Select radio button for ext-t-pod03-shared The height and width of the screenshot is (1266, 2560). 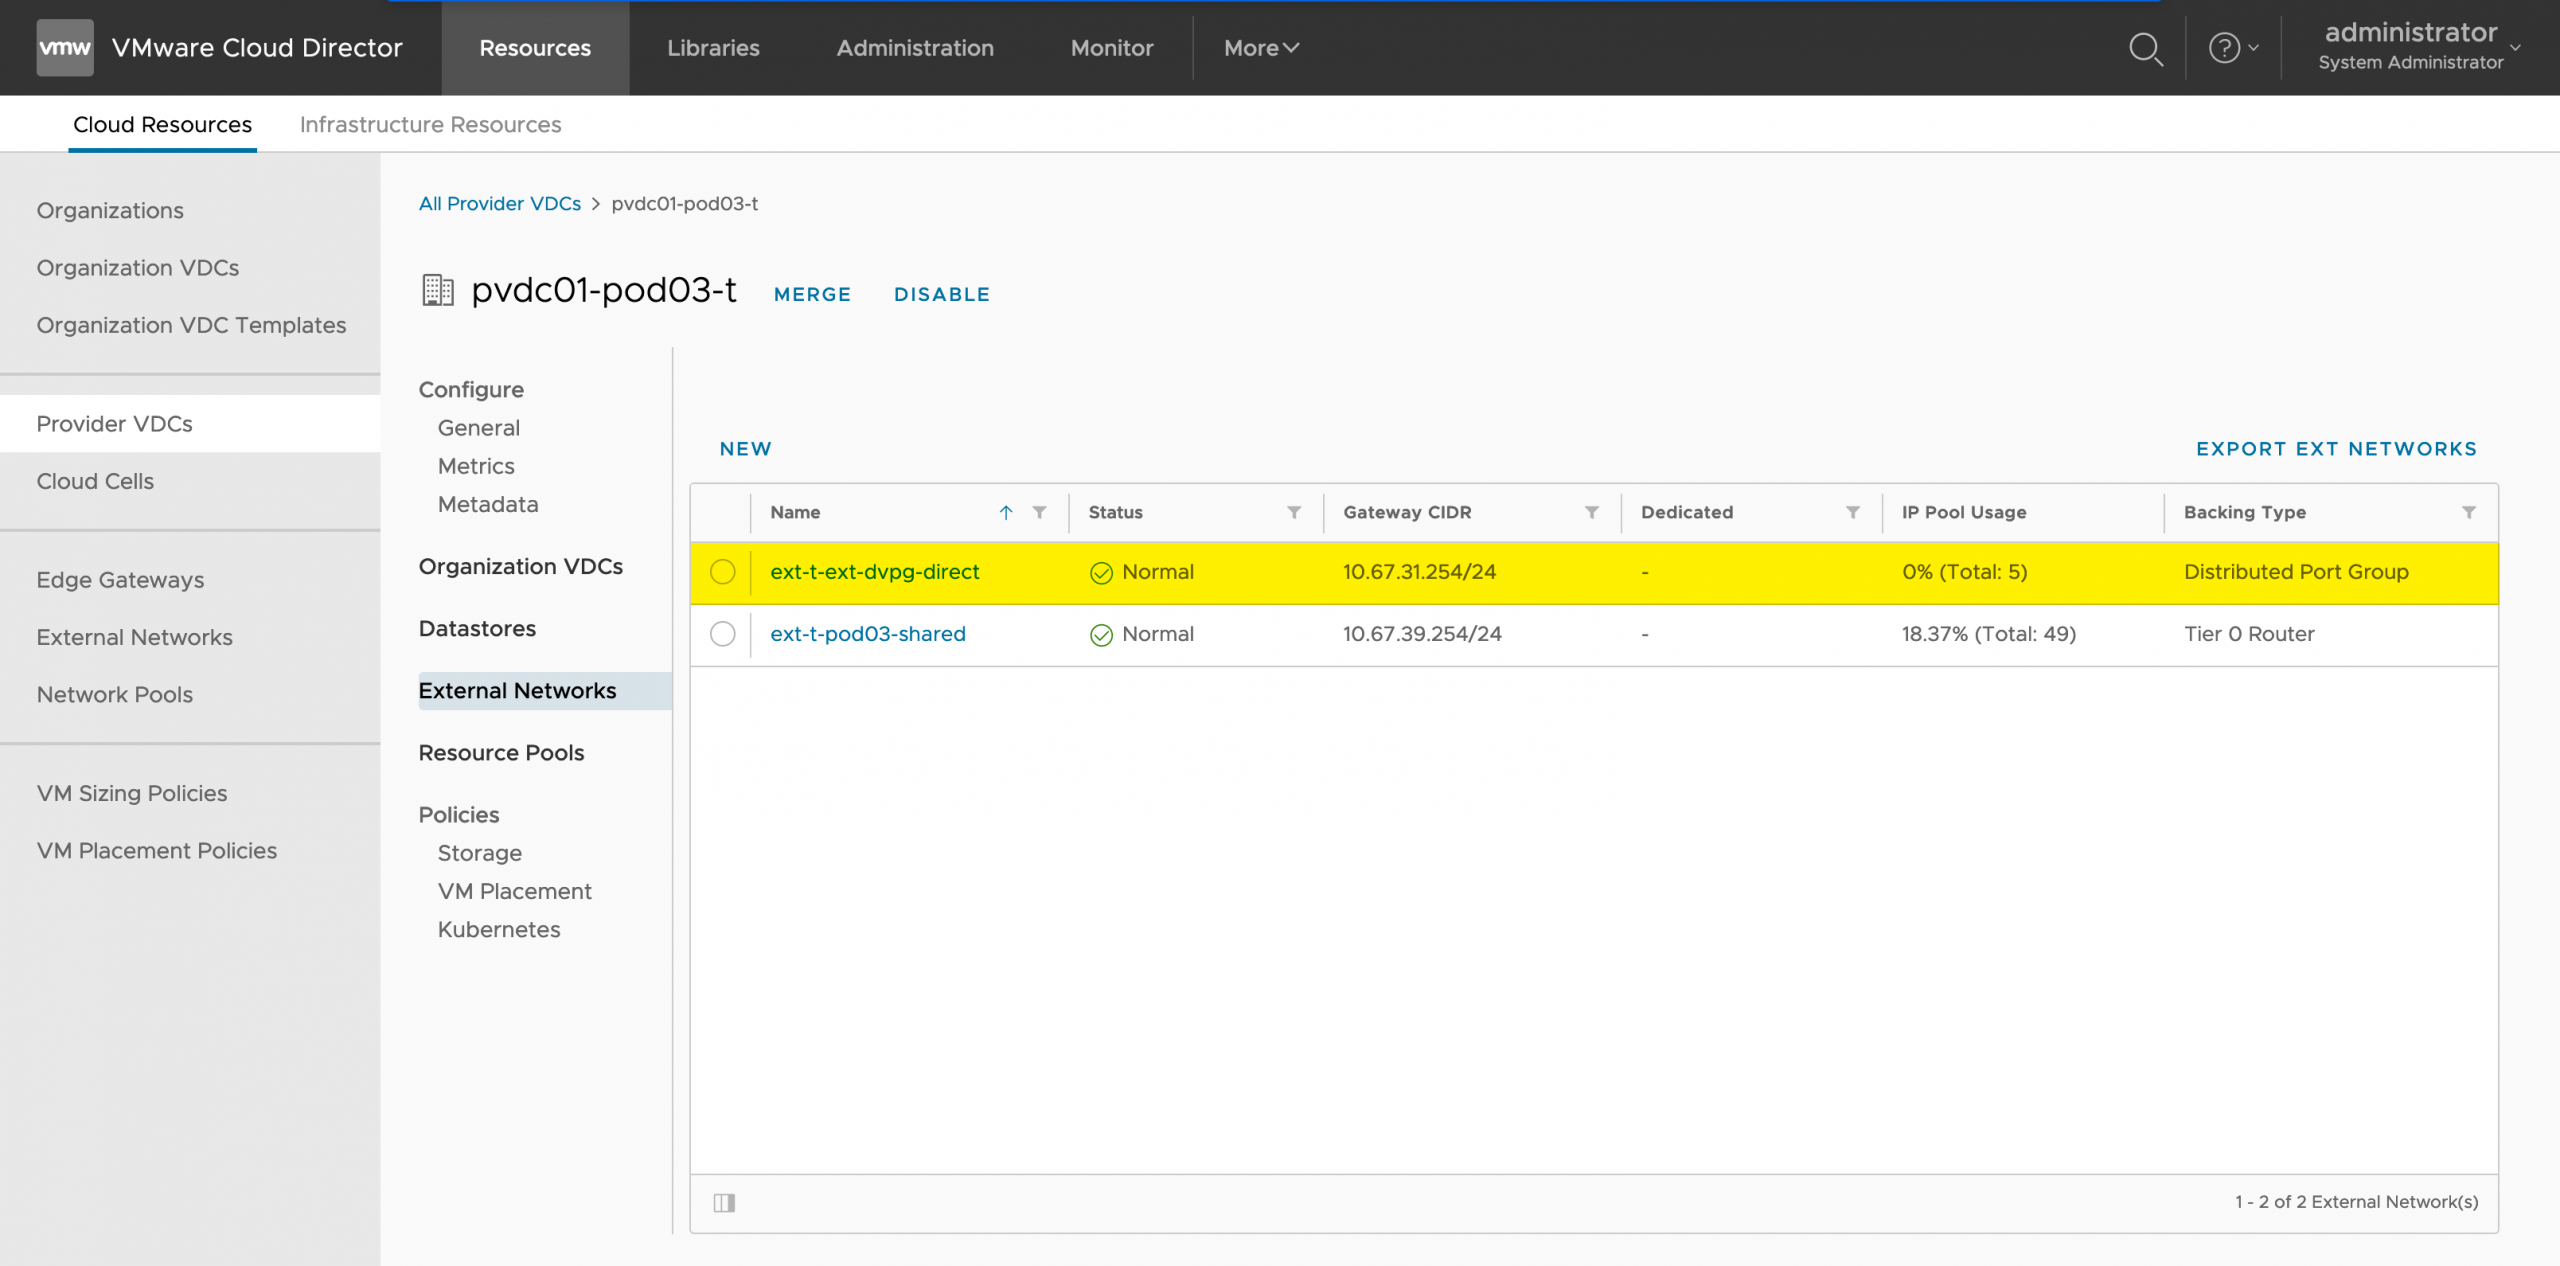pos(722,634)
